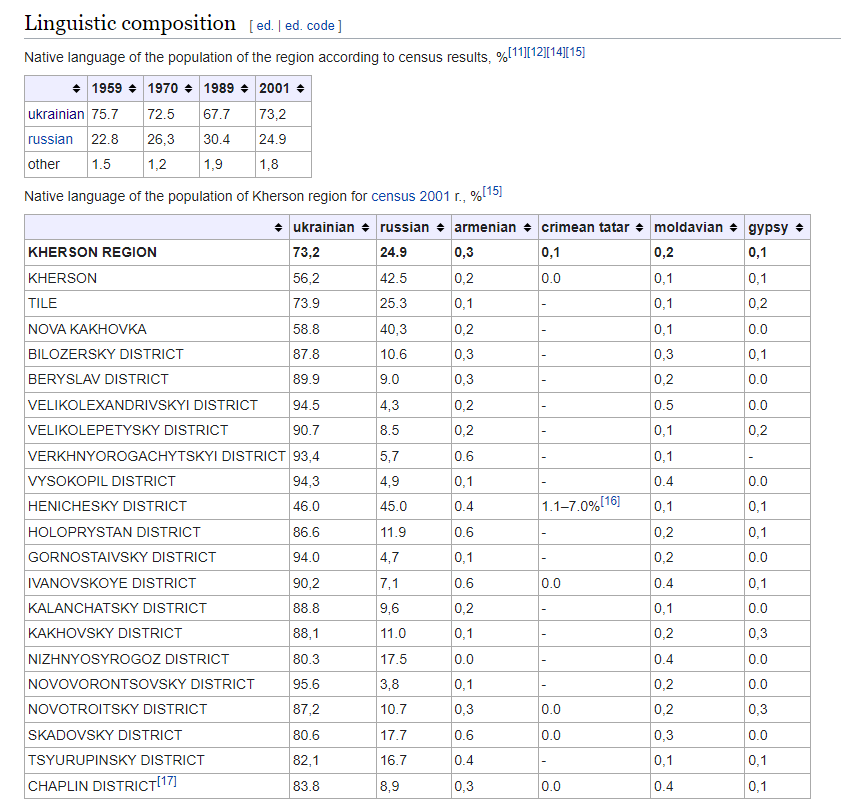Jump to footnote reference [11]
This screenshot has width=841, height=810.
518,51
